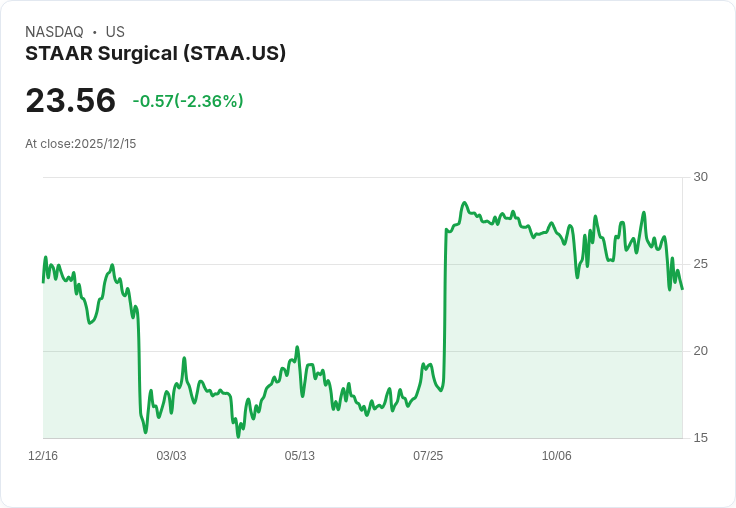Click the 12/16 date axis label
Screen dimensions: 736x508
point(43,456)
